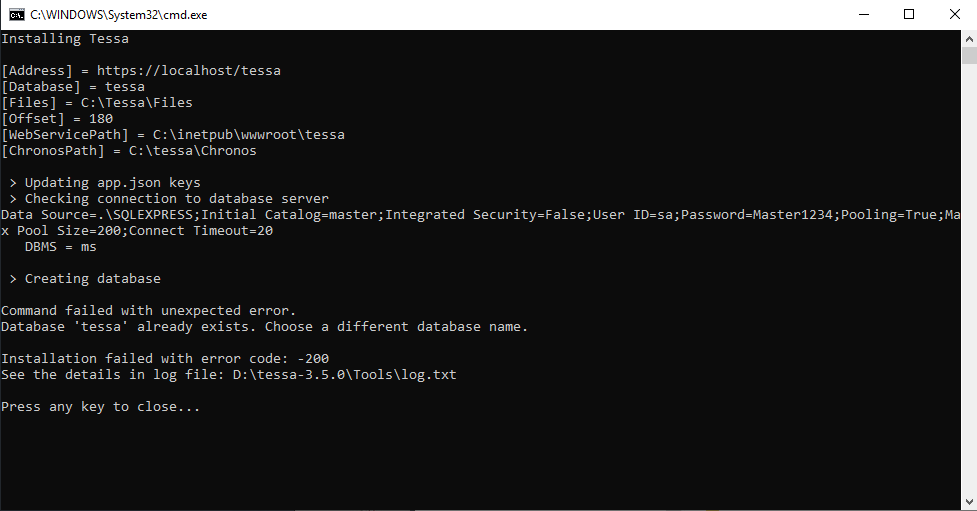
Task: Click the https://localhost/tessa address text
Action: tap(189, 70)
